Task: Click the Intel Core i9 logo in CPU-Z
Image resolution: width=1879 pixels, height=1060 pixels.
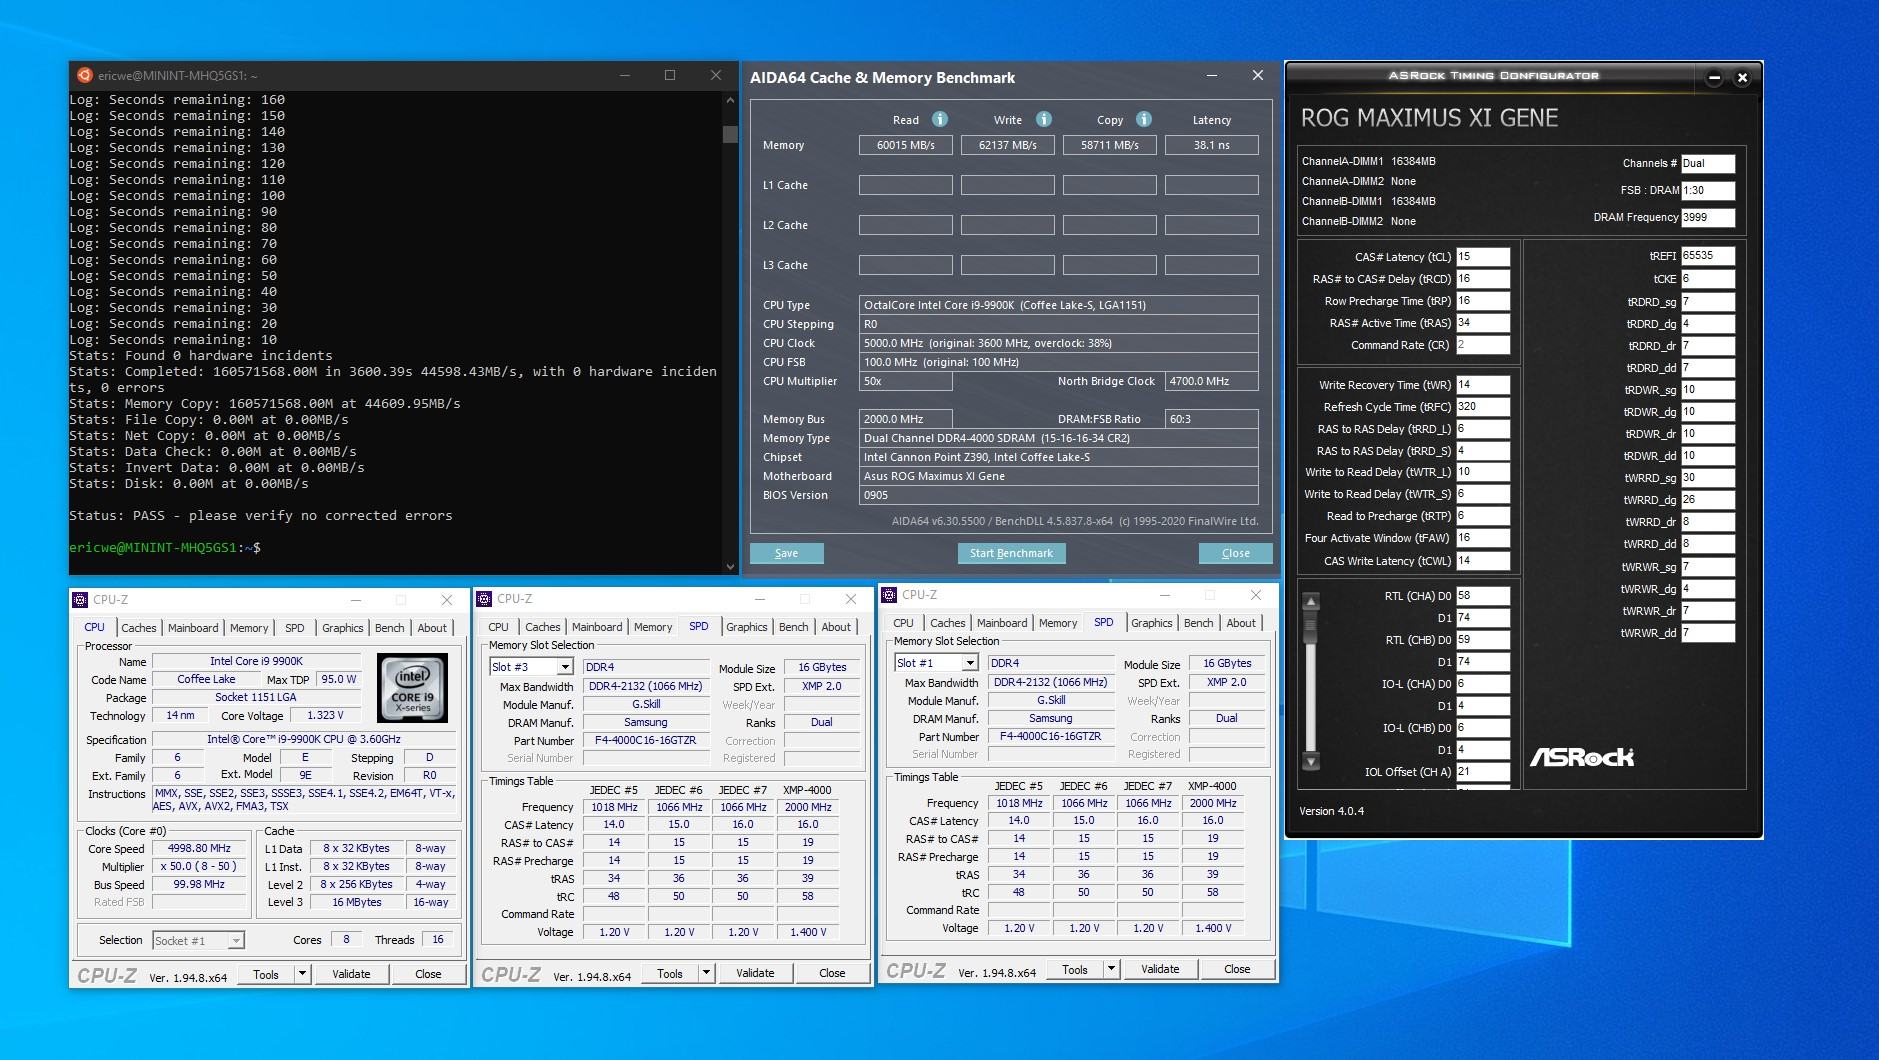Action: click(x=412, y=687)
